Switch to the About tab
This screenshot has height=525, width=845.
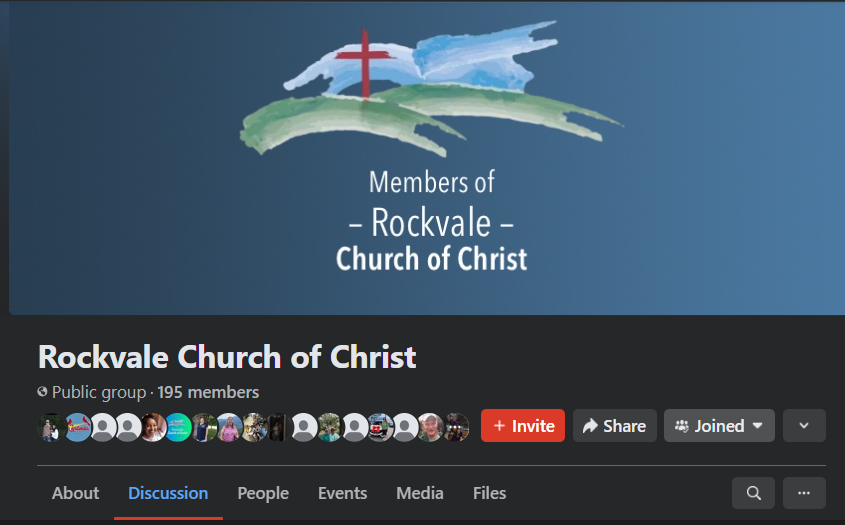coord(75,493)
